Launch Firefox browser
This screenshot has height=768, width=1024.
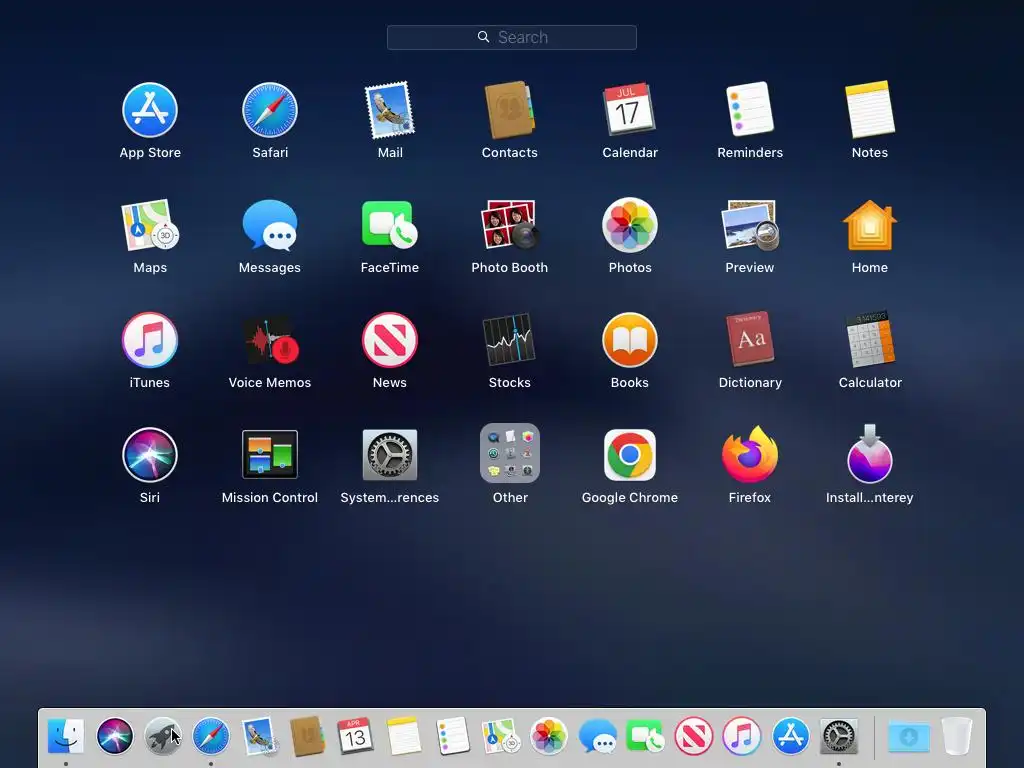click(x=750, y=454)
